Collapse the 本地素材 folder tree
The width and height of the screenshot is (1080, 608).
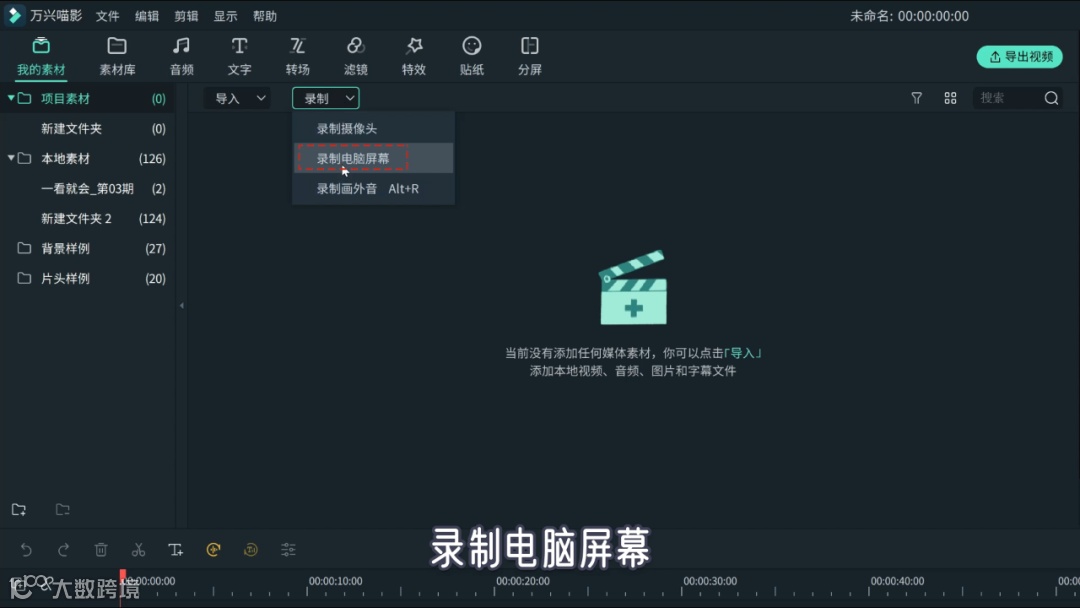point(9,158)
